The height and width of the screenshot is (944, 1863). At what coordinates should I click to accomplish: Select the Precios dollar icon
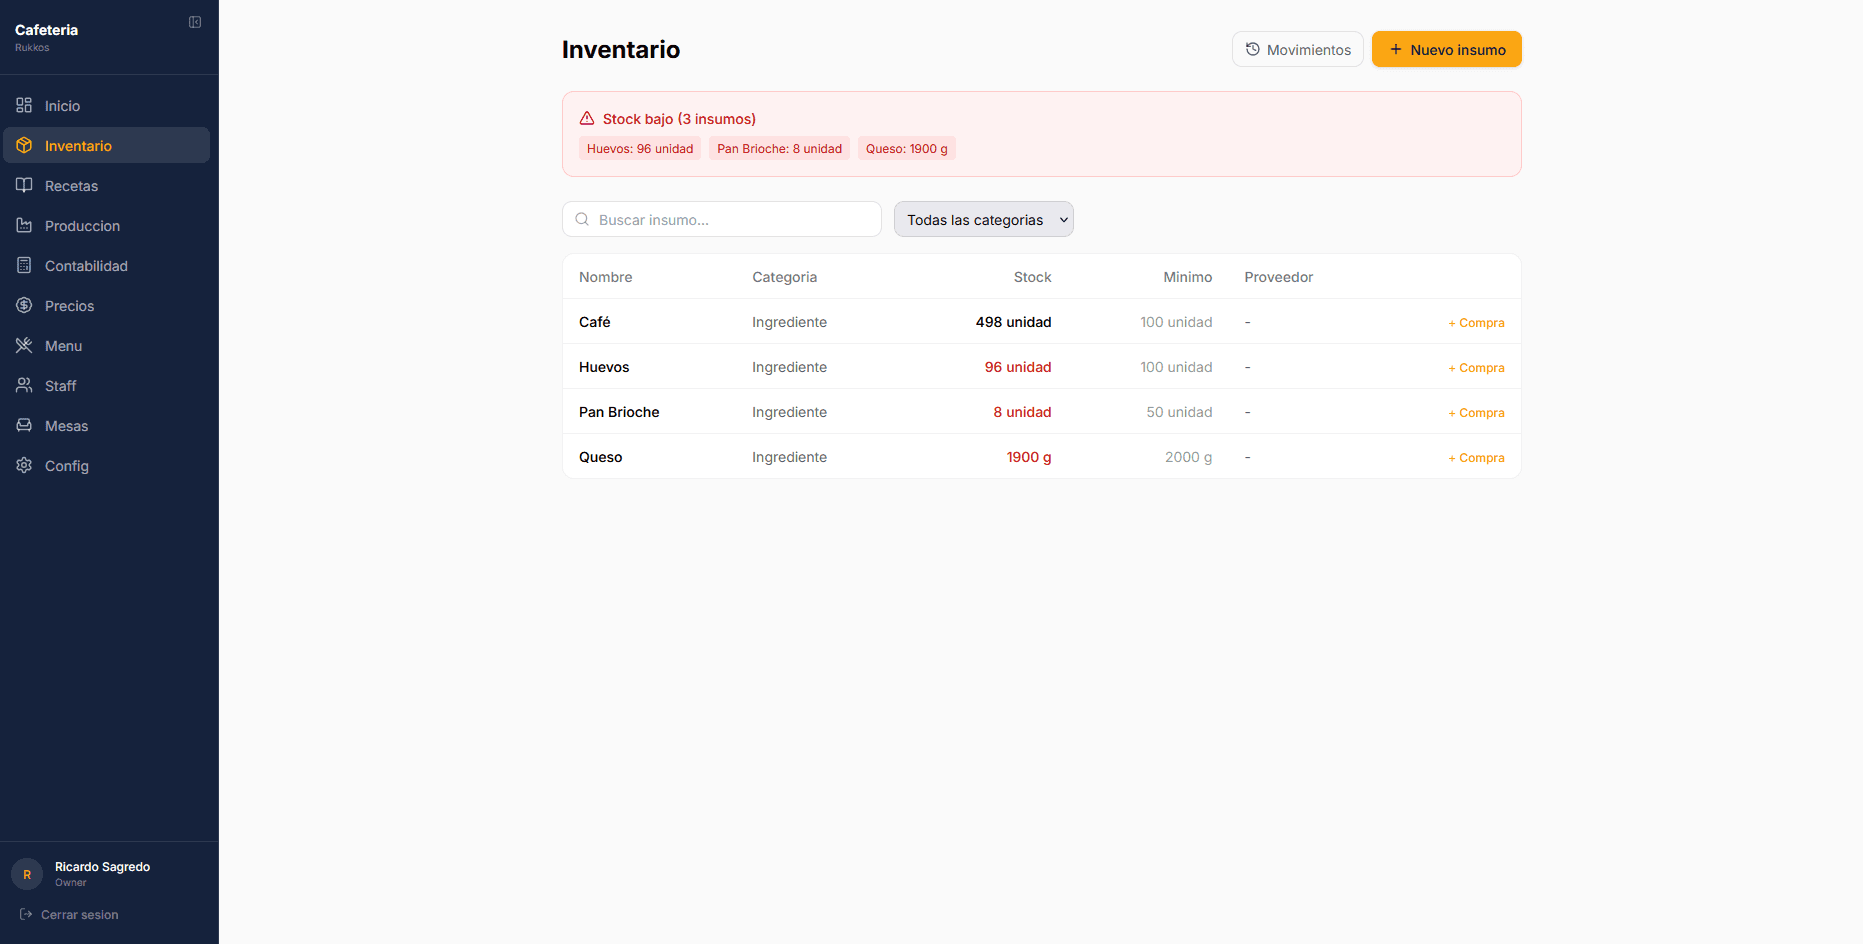pyautogui.click(x=24, y=305)
